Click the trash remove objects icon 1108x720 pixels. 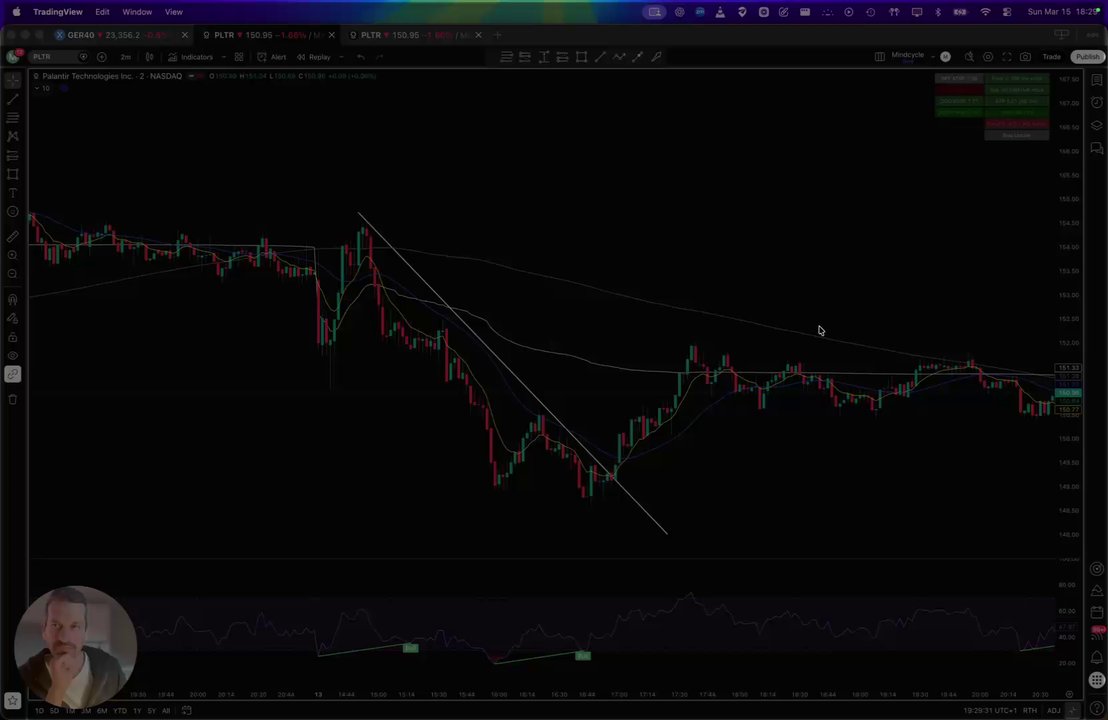[x=13, y=399]
